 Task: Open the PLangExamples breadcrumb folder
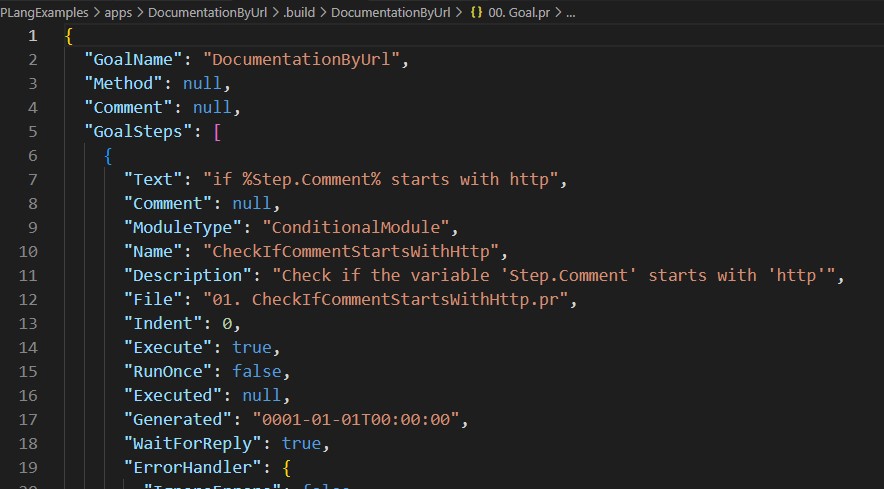(x=46, y=13)
